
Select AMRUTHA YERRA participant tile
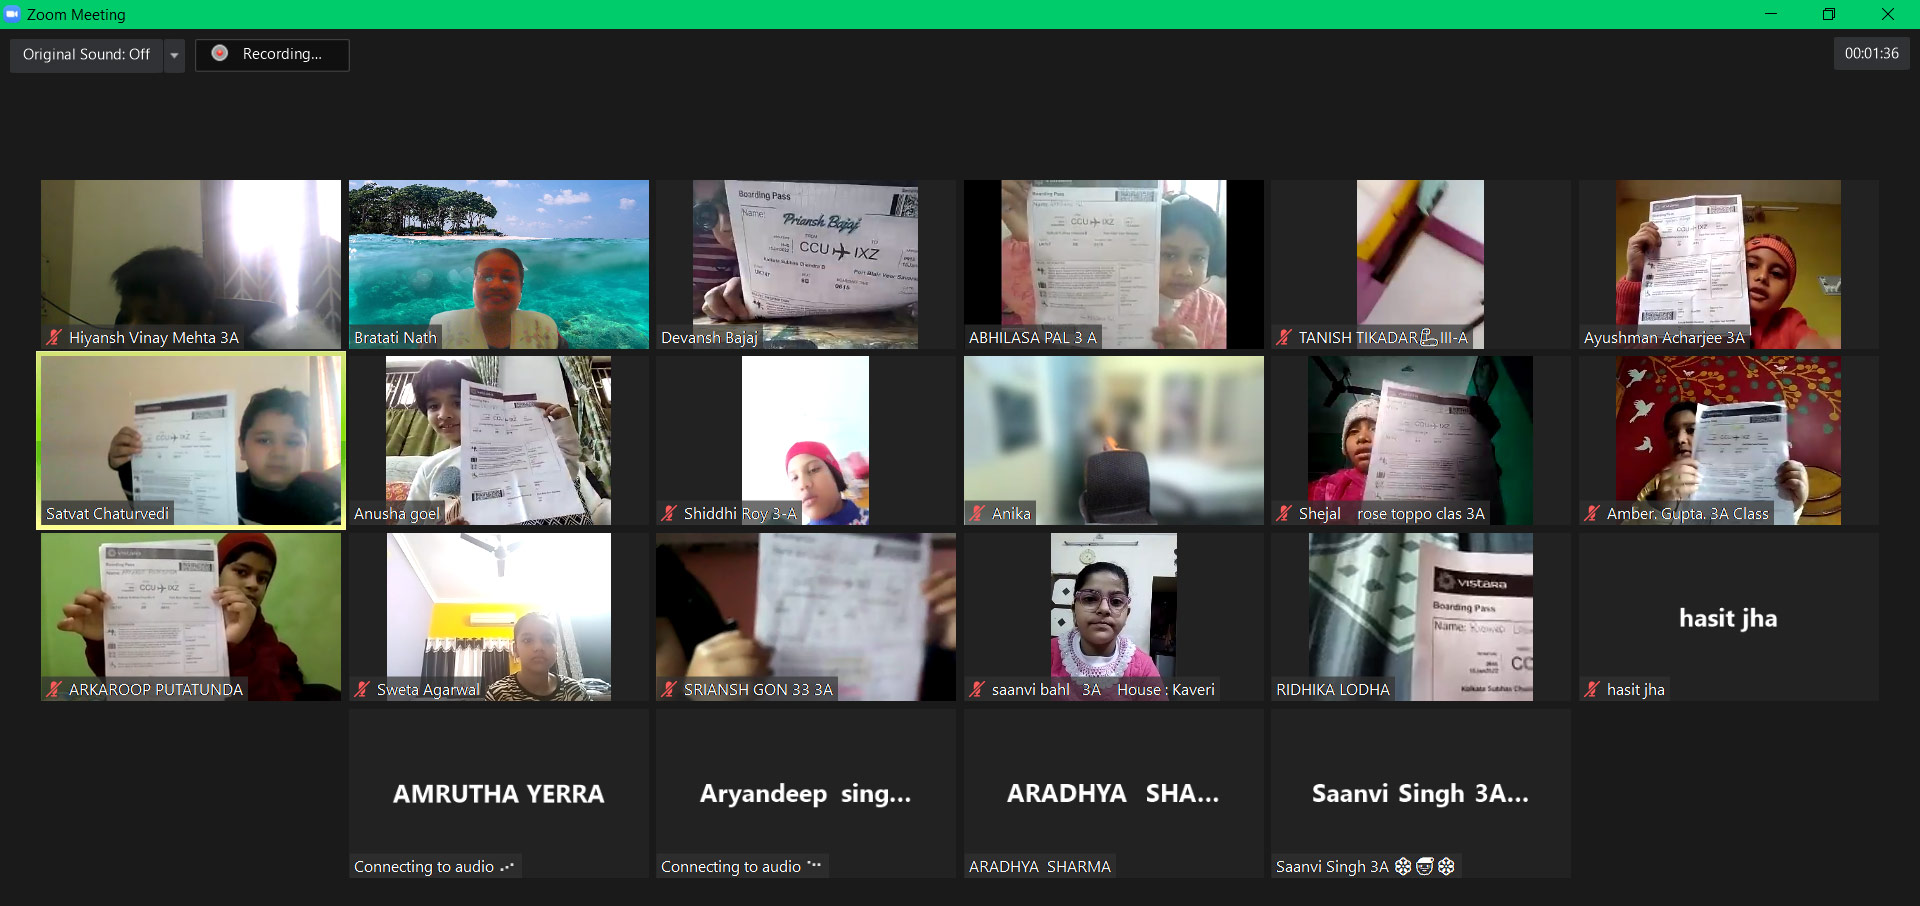498,793
